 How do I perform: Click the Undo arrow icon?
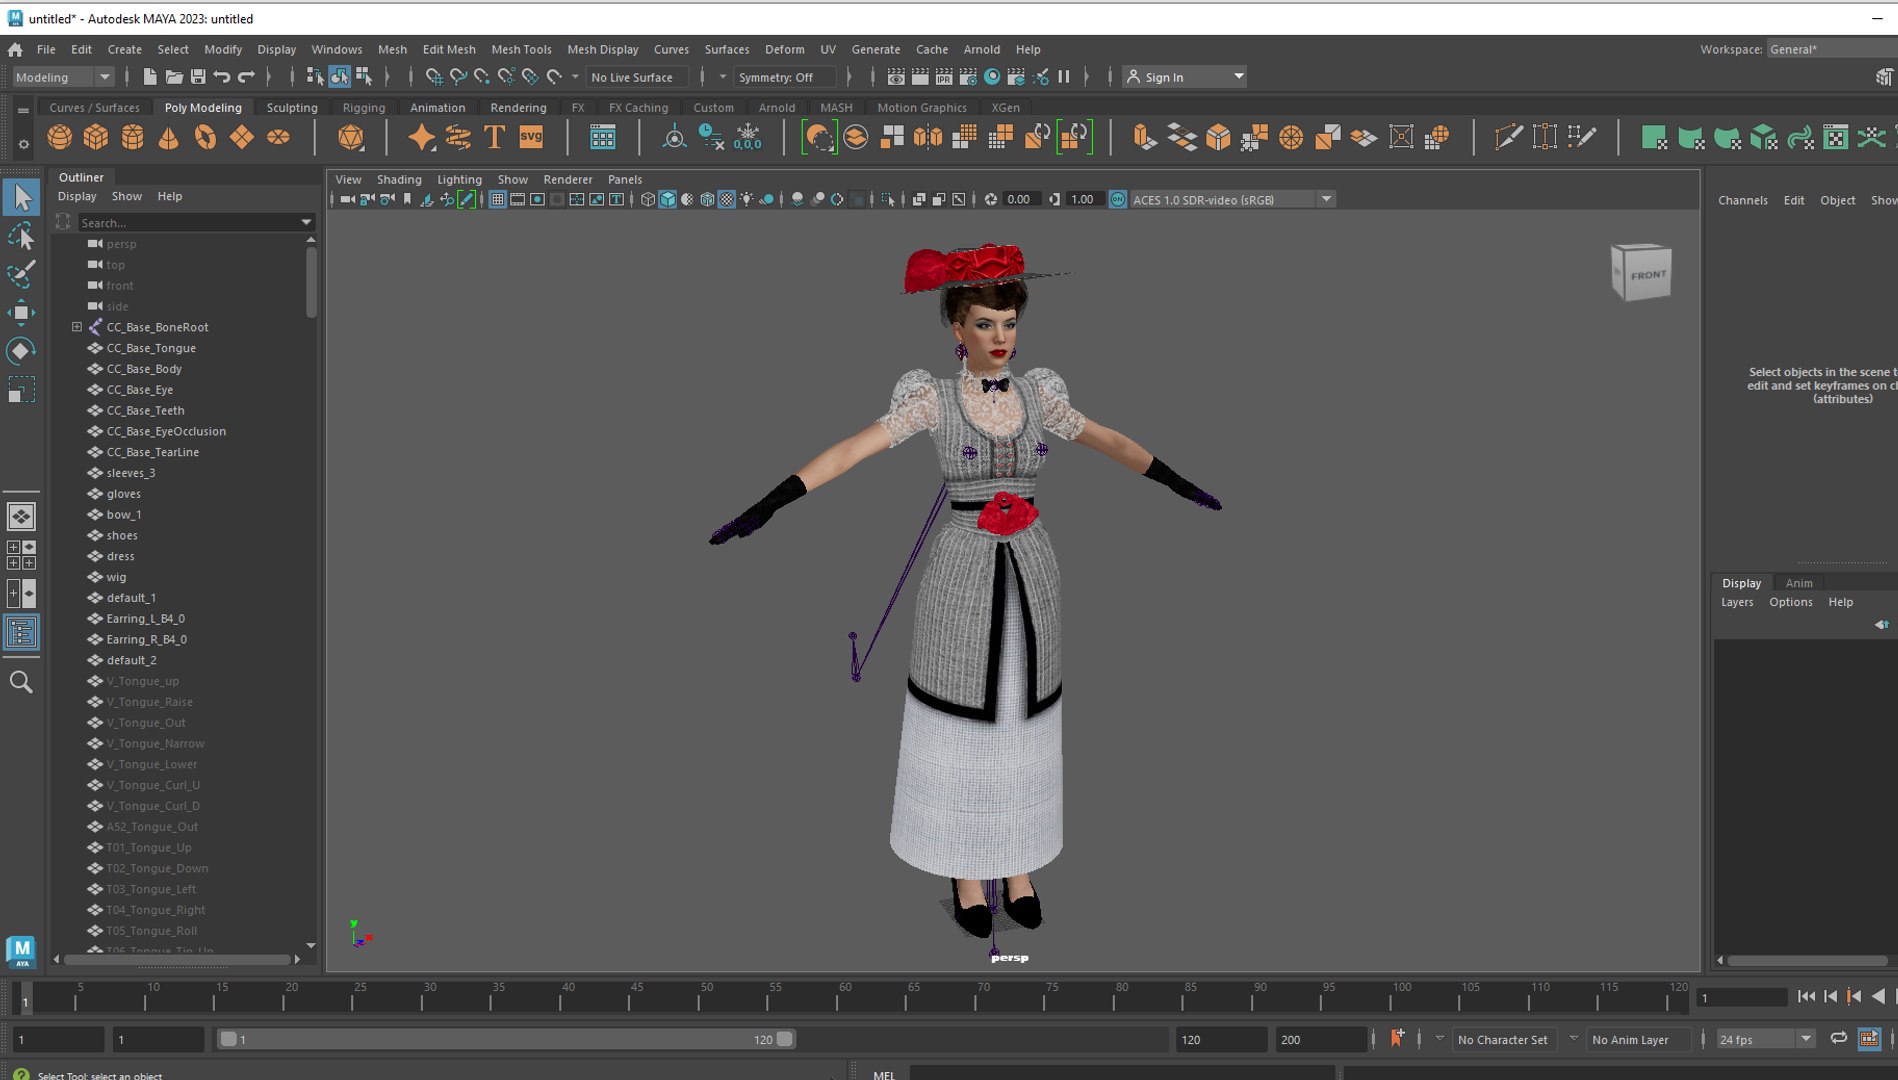pos(222,77)
